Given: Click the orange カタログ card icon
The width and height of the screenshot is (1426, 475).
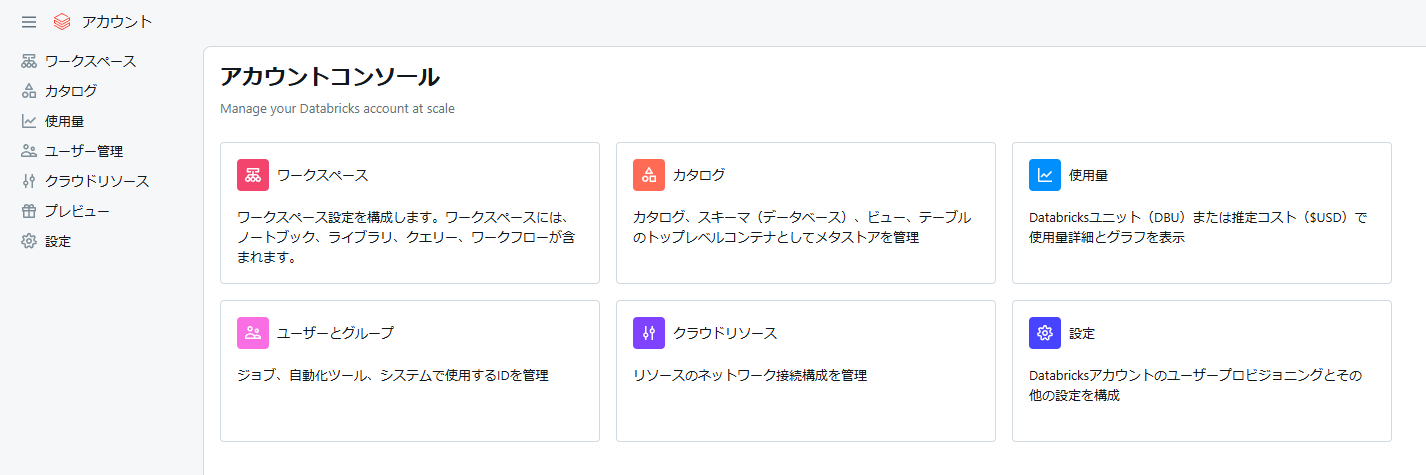Looking at the screenshot, I should [x=649, y=175].
